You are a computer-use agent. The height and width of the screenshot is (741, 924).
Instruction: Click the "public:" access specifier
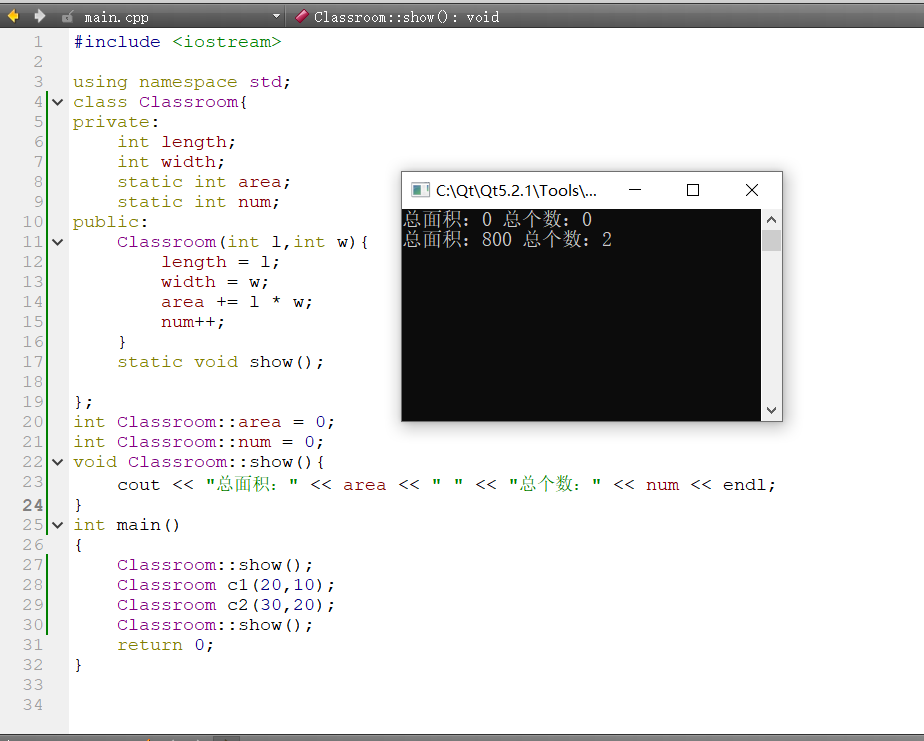[110, 222]
